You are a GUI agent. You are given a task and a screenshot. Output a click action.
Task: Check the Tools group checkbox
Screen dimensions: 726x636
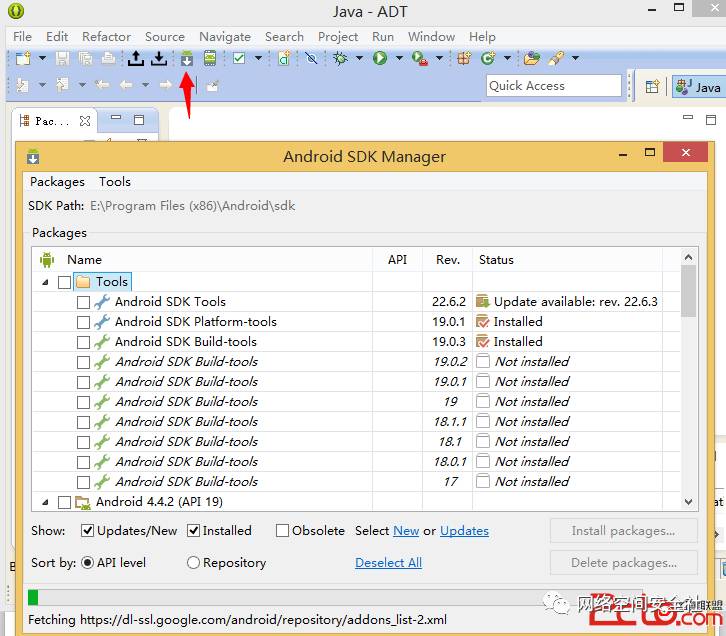pos(64,282)
